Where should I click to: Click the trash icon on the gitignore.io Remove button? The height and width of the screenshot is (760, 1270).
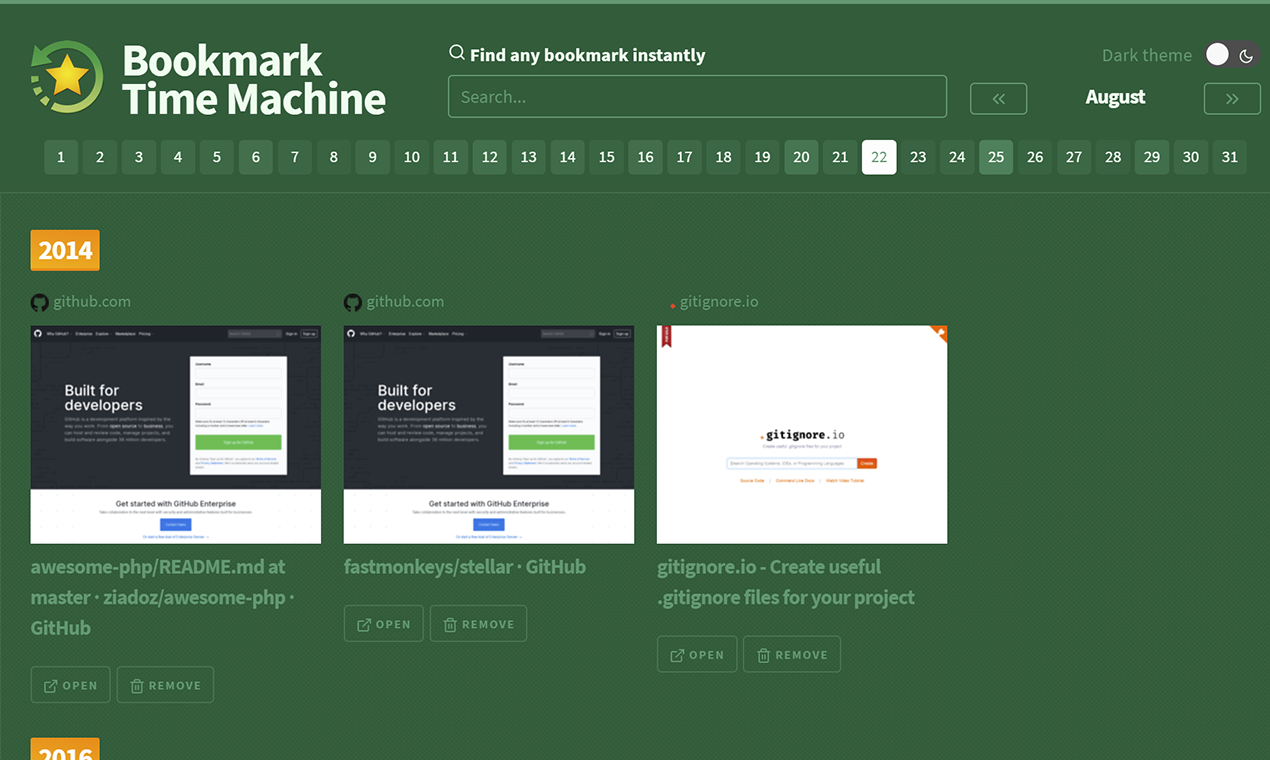coord(763,654)
